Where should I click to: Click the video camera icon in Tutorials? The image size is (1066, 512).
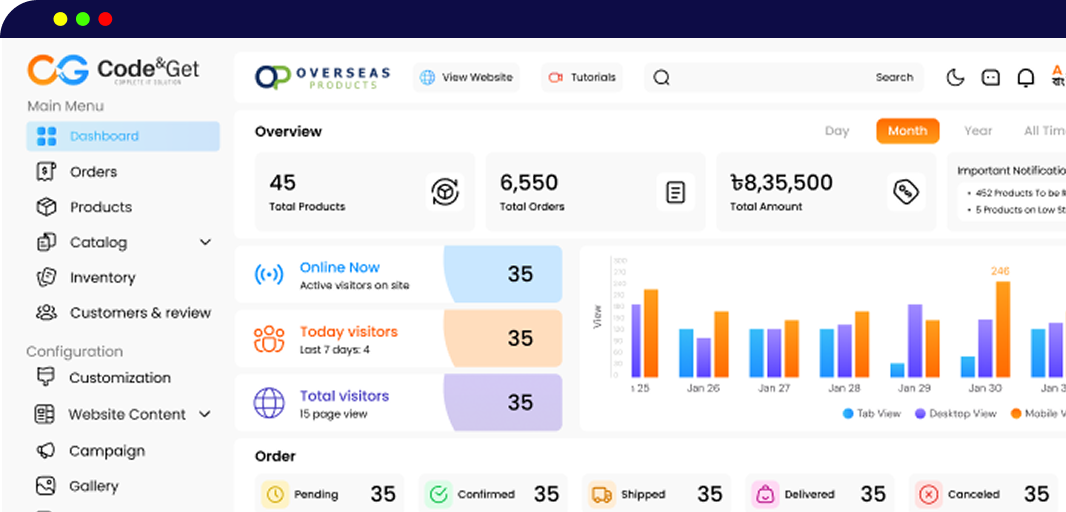tap(555, 78)
